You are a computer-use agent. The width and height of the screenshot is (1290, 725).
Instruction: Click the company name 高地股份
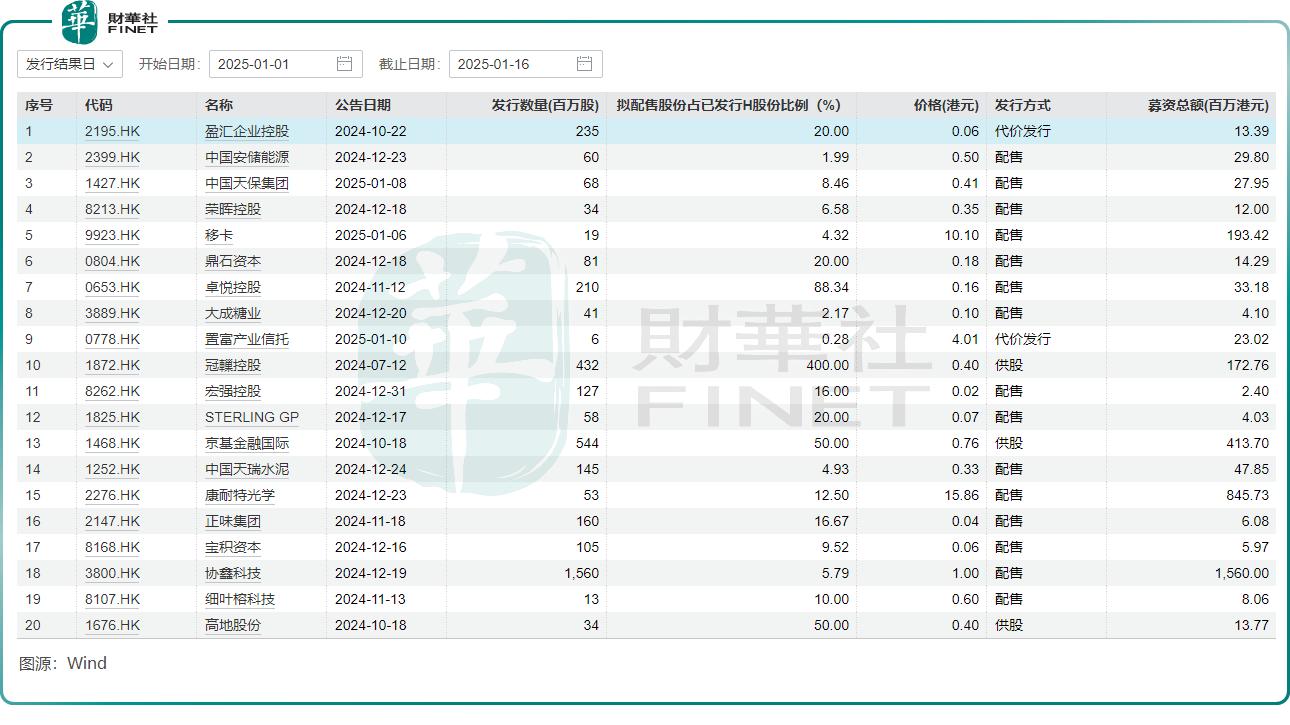233,625
